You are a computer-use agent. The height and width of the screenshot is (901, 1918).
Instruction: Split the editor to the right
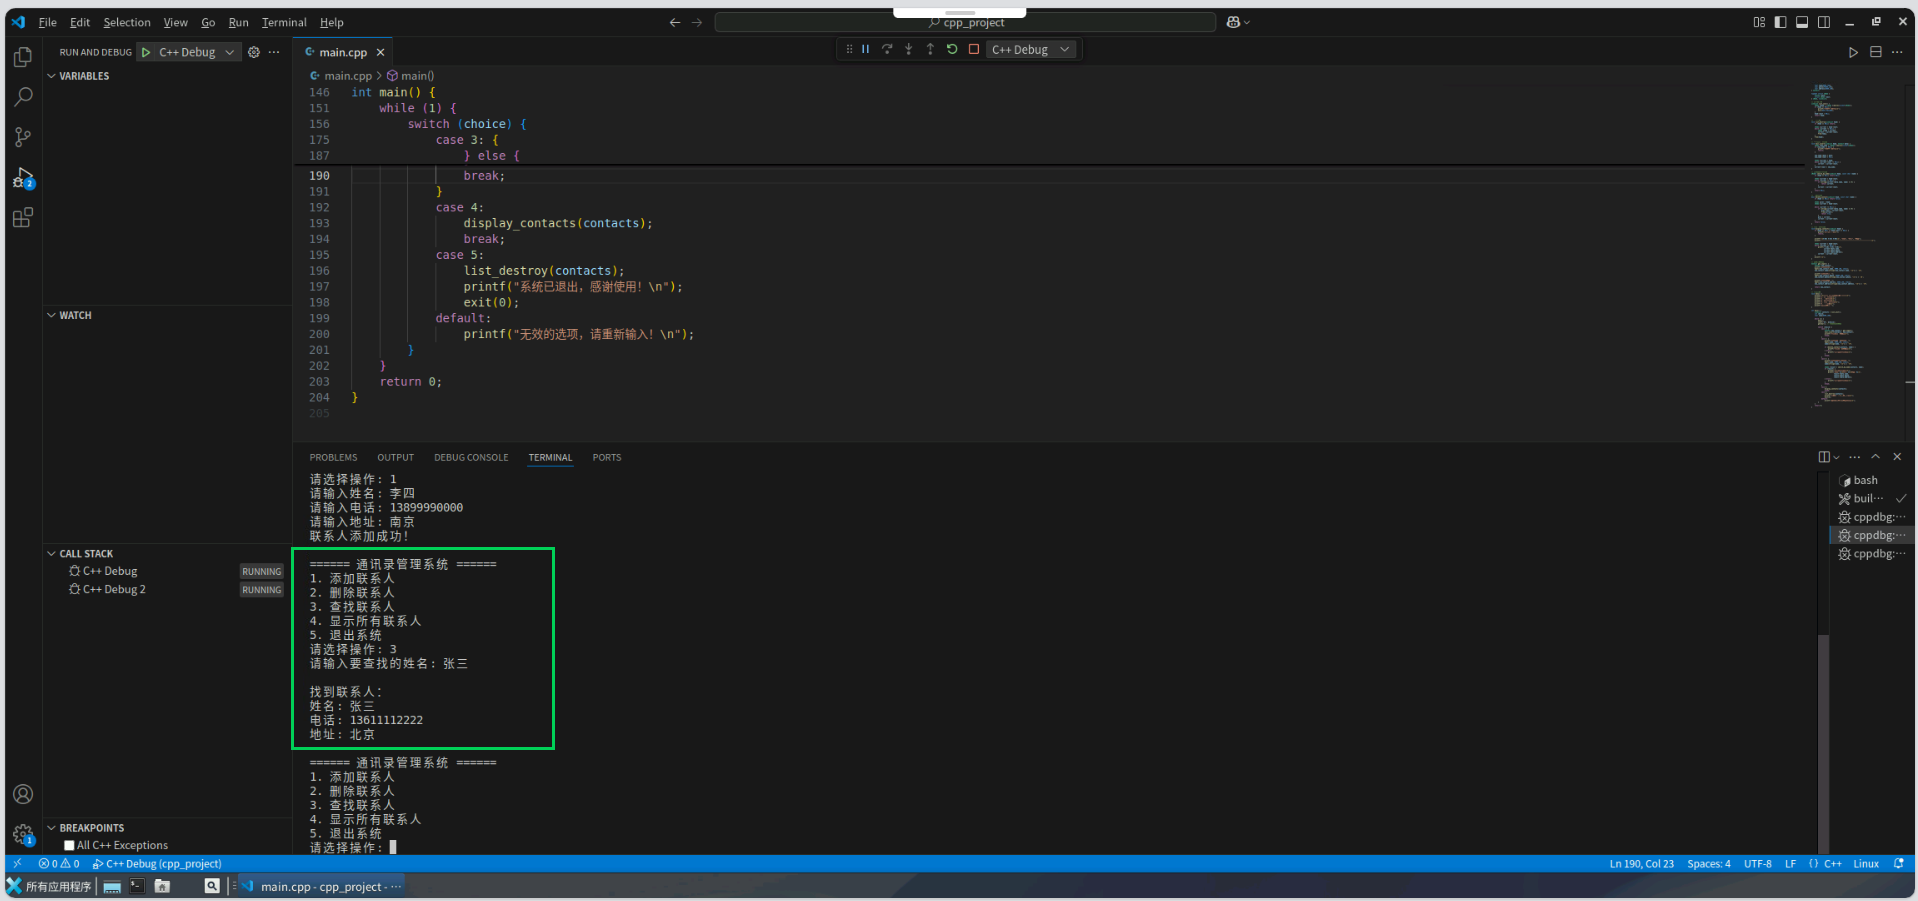click(x=1876, y=52)
